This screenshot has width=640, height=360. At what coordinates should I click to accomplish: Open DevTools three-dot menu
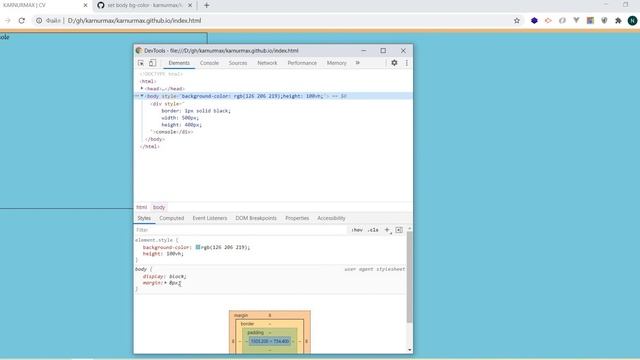407,63
